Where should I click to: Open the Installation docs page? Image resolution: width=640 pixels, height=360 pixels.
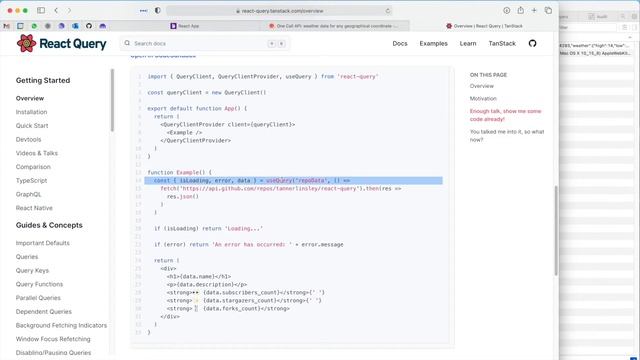[31, 112]
